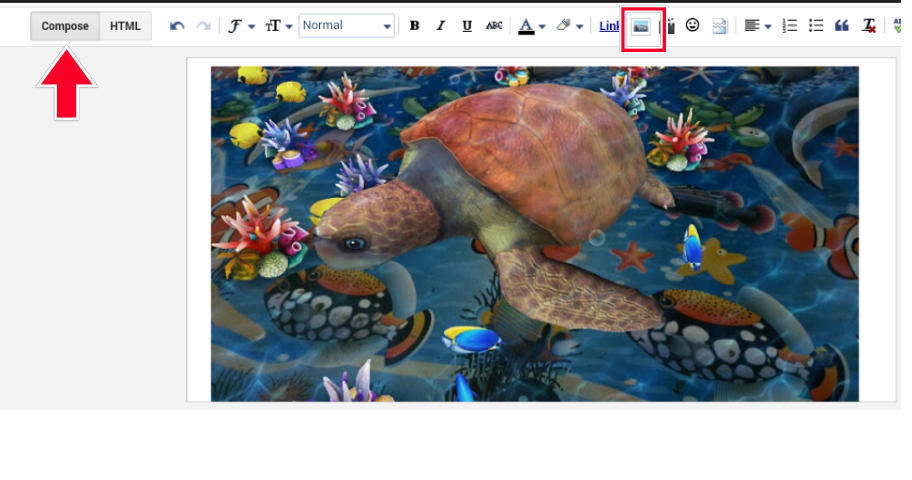This screenshot has width=912, height=480.
Task: Click the insert image icon
Action: coord(641,27)
